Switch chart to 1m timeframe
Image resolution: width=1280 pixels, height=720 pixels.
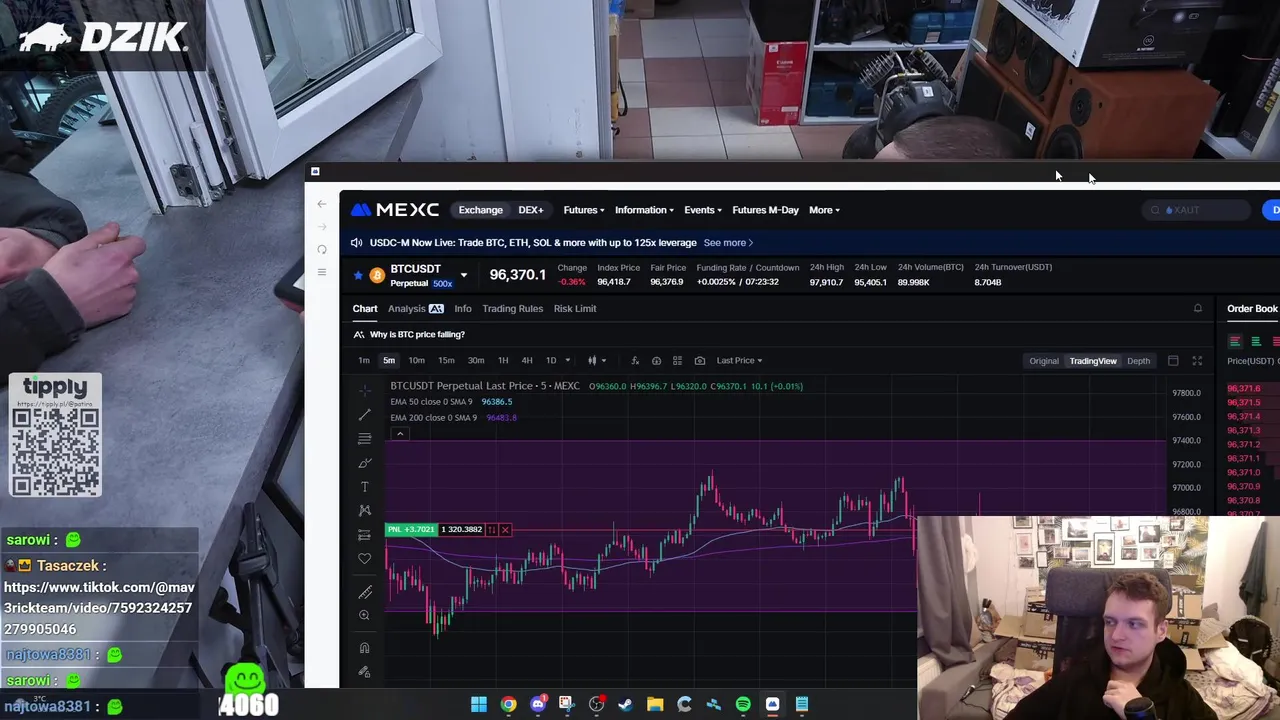(x=364, y=360)
